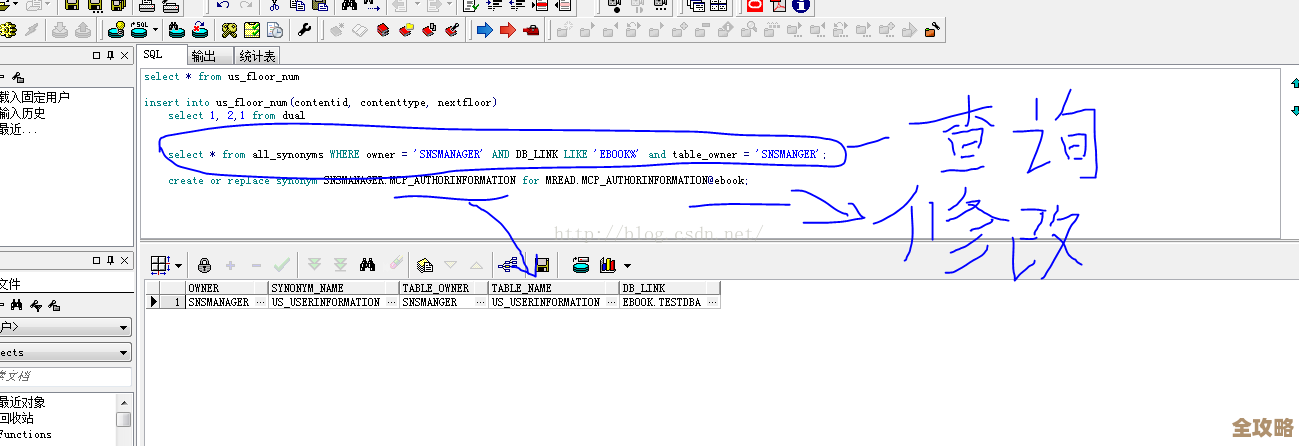This screenshot has height=446, width=1299.
Task: Click the object list scrollbar up arrow
Action: (123, 402)
